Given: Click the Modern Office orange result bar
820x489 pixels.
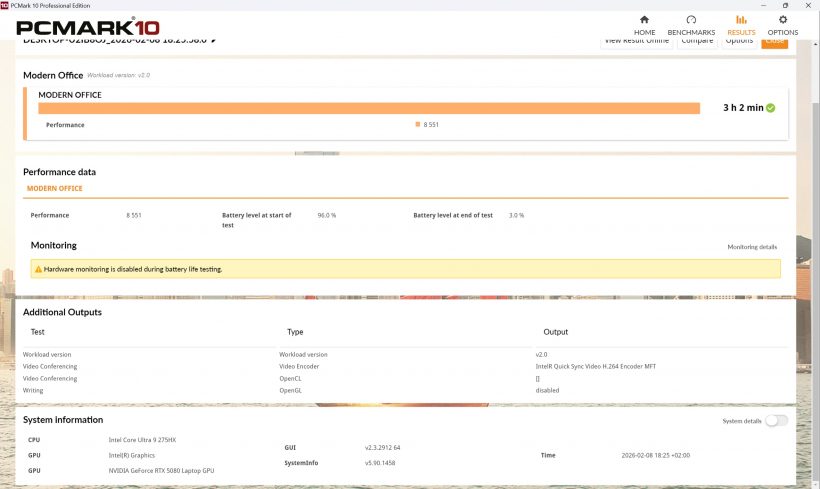Looking at the screenshot, I should (x=369, y=108).
